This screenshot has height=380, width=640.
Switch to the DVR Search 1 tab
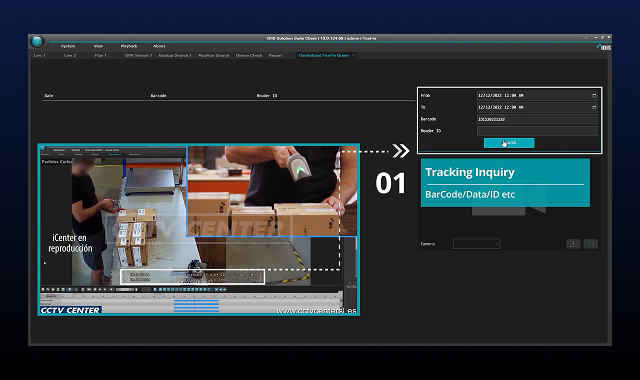pos(138,55)
